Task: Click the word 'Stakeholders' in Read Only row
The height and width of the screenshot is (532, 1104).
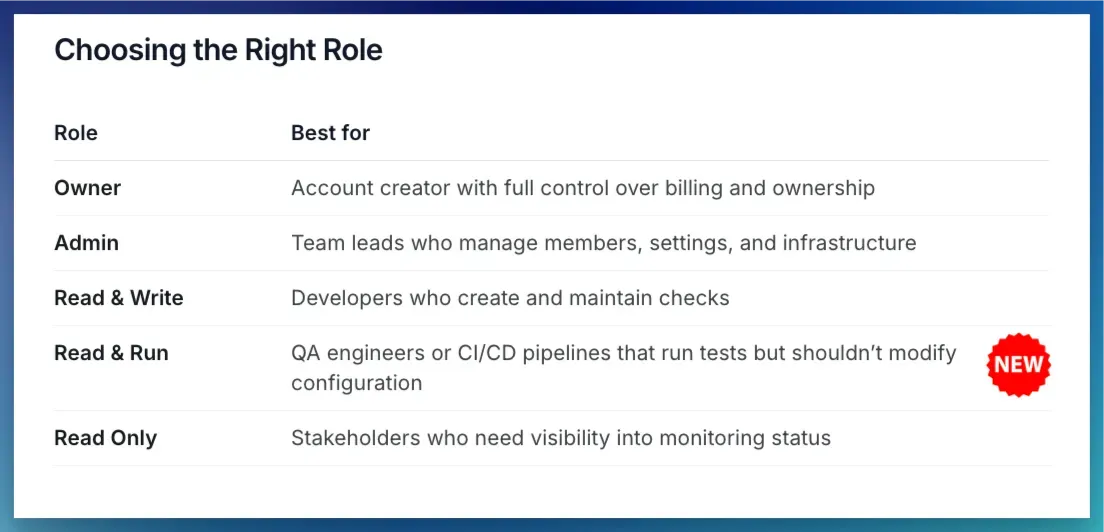Action: point(351,438)
